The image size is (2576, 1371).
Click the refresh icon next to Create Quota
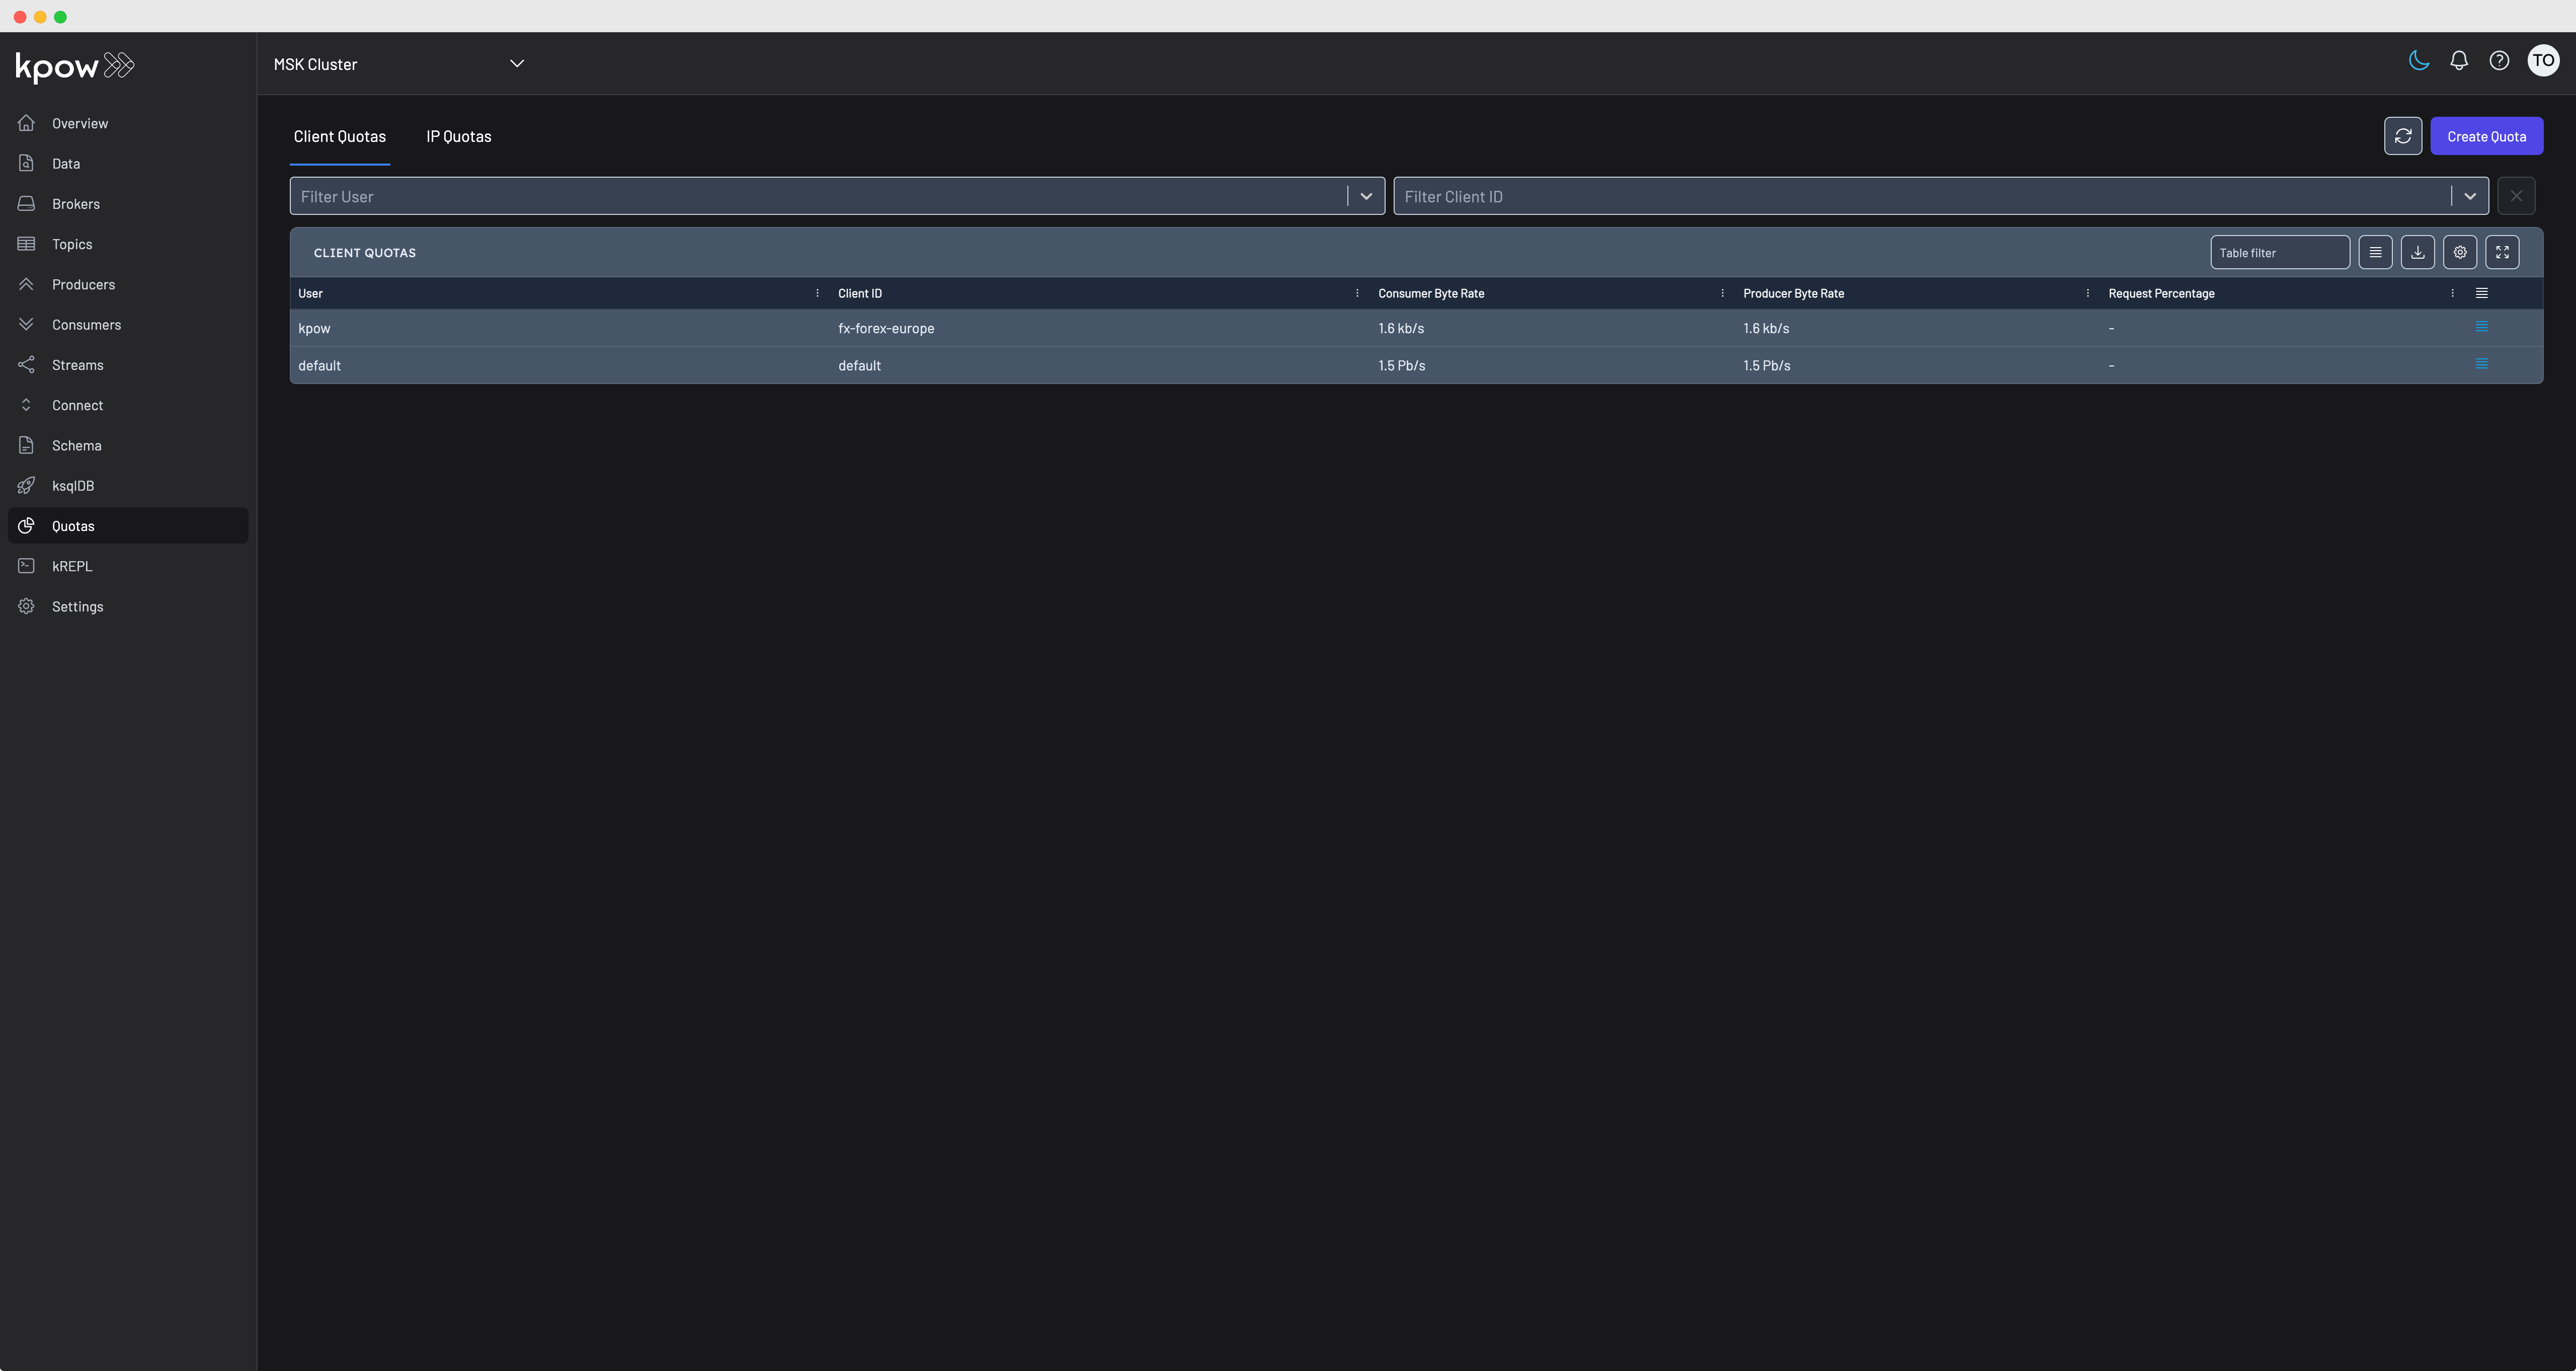(x=2403, y=136)
